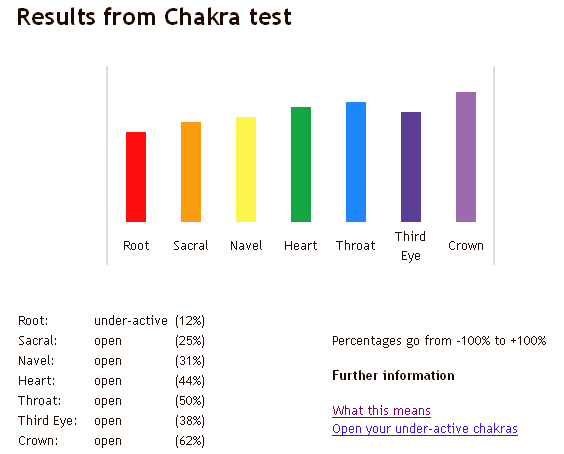Click the Sacral label under the chart
The image size is (564, 454).
191,246
